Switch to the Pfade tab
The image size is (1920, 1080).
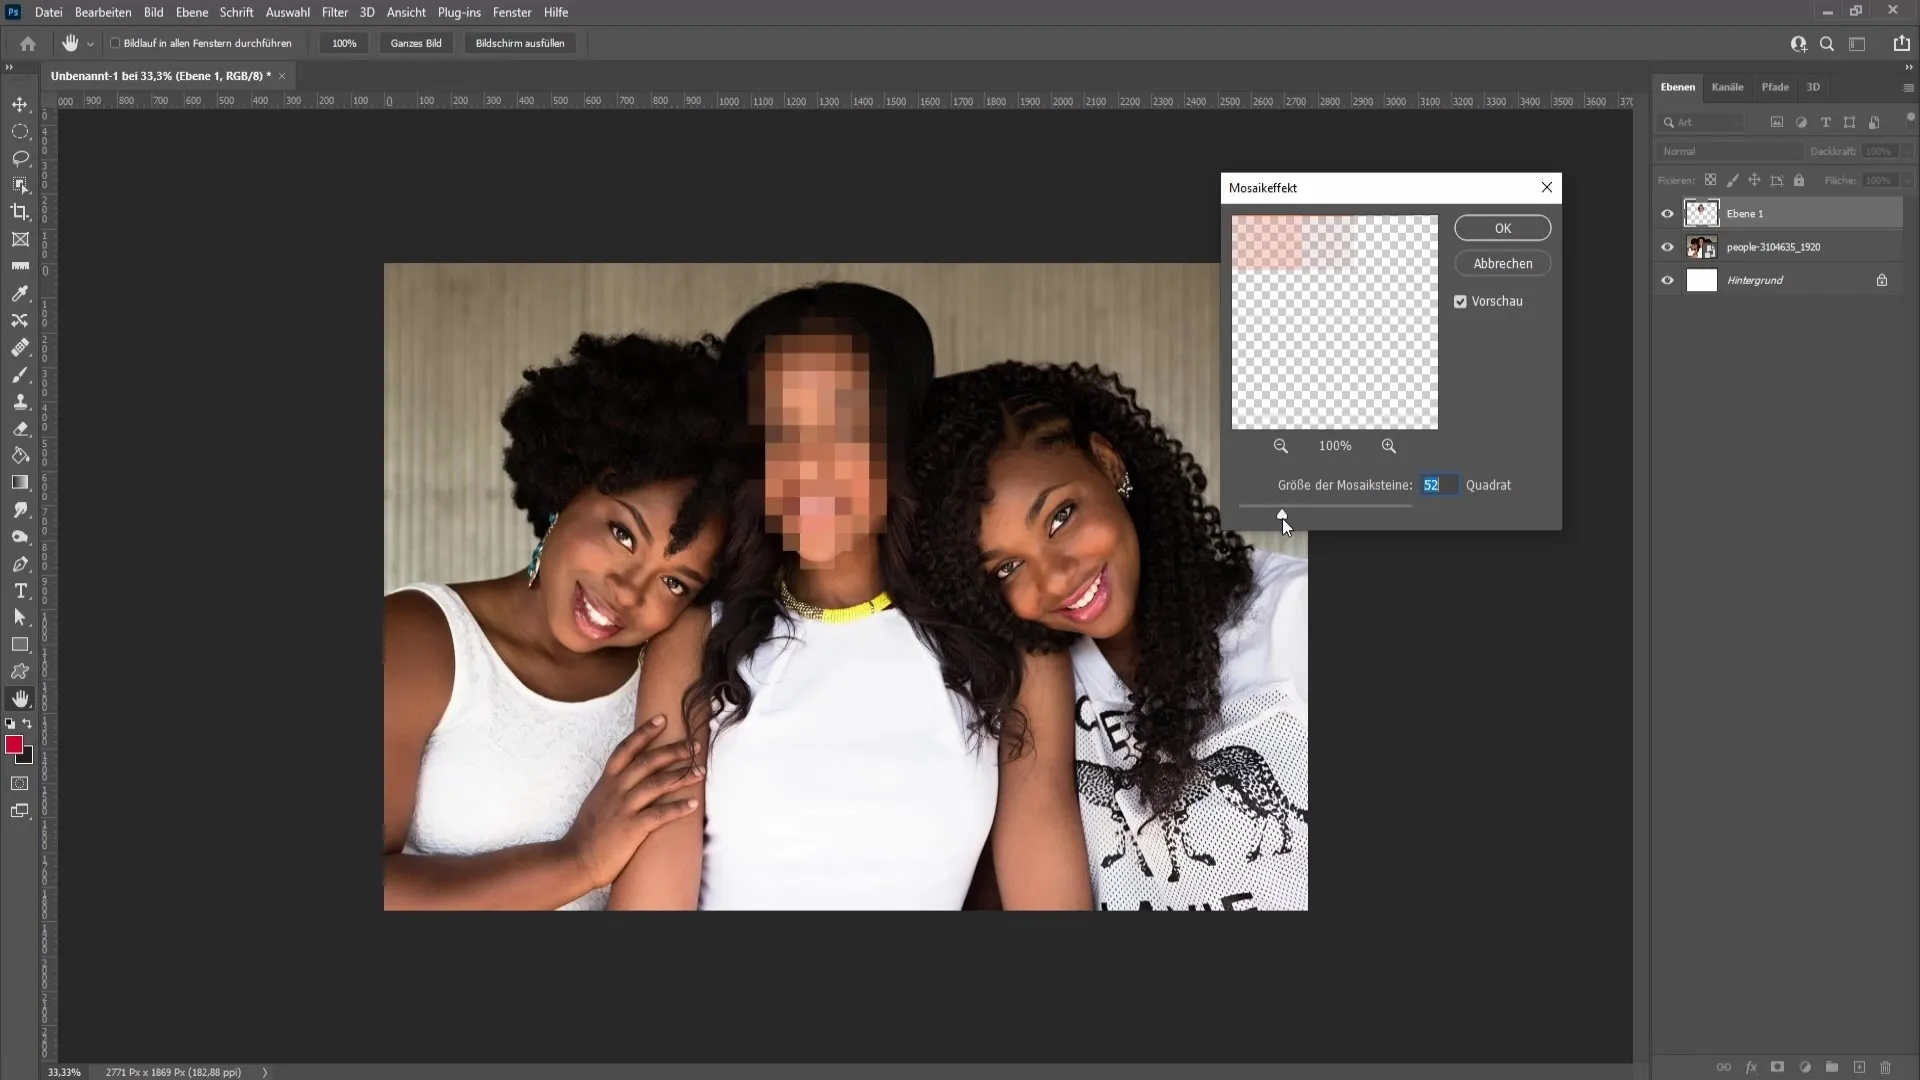pos(1774,86)
